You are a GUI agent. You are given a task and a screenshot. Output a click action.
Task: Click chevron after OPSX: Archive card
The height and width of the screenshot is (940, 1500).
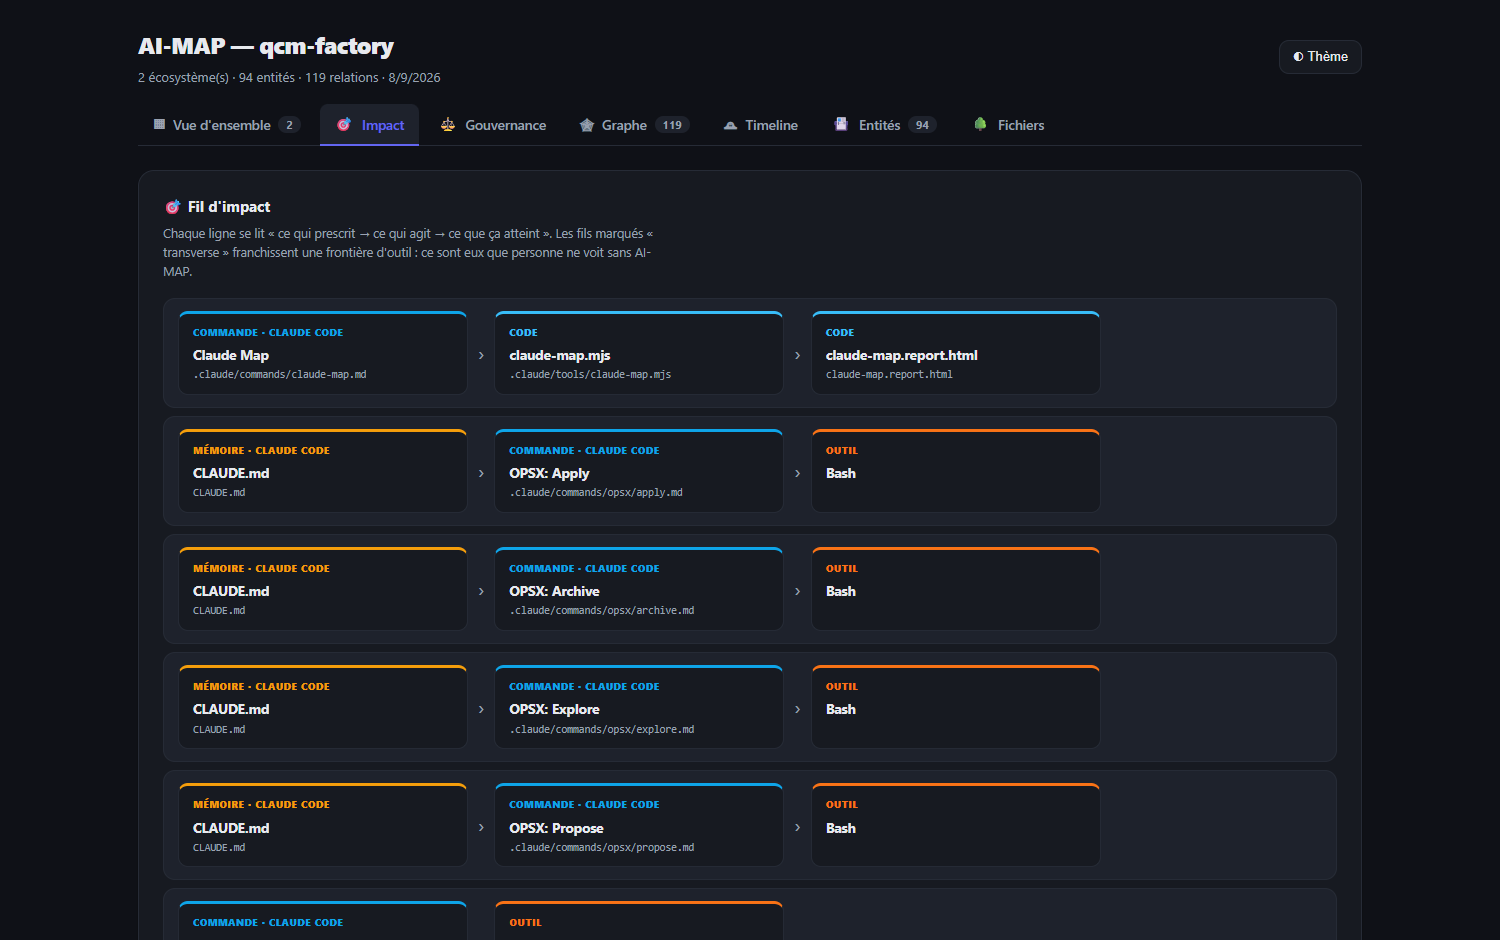(797, 591)
